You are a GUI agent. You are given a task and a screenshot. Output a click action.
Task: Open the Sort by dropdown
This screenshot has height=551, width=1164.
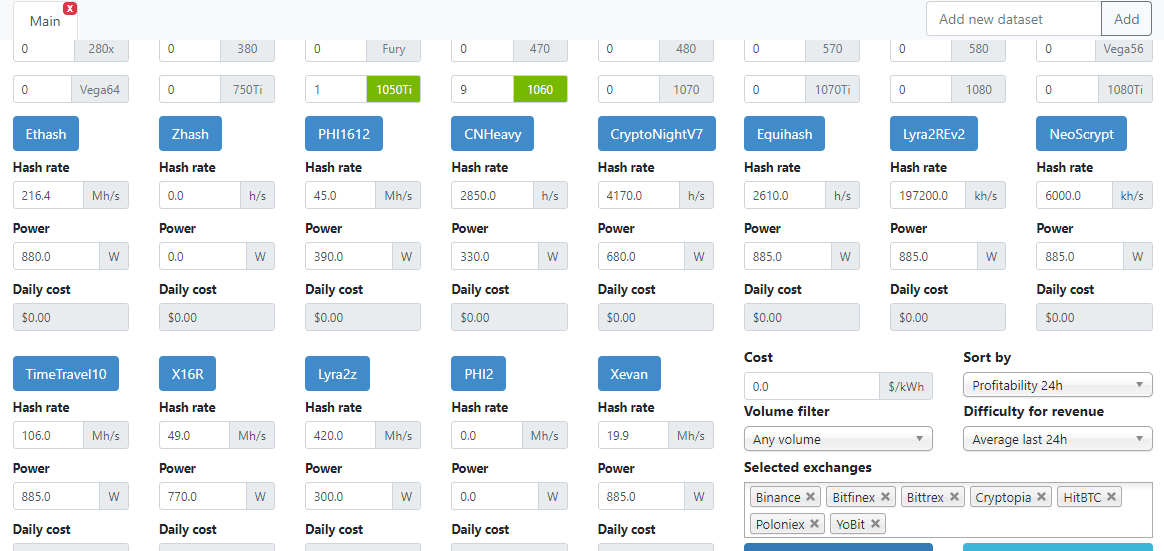pyautogui.click(x=1058, y=385)
